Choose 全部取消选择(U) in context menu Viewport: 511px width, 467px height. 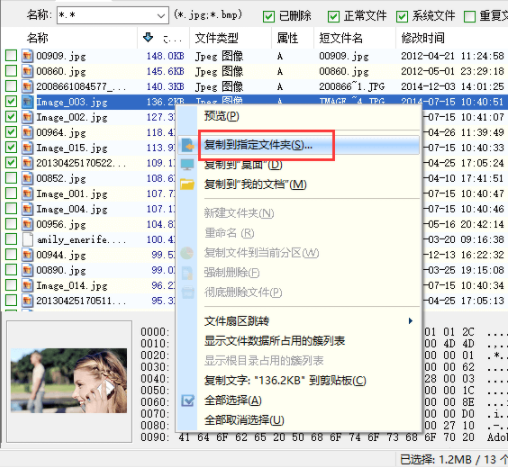tap(244, 420)
